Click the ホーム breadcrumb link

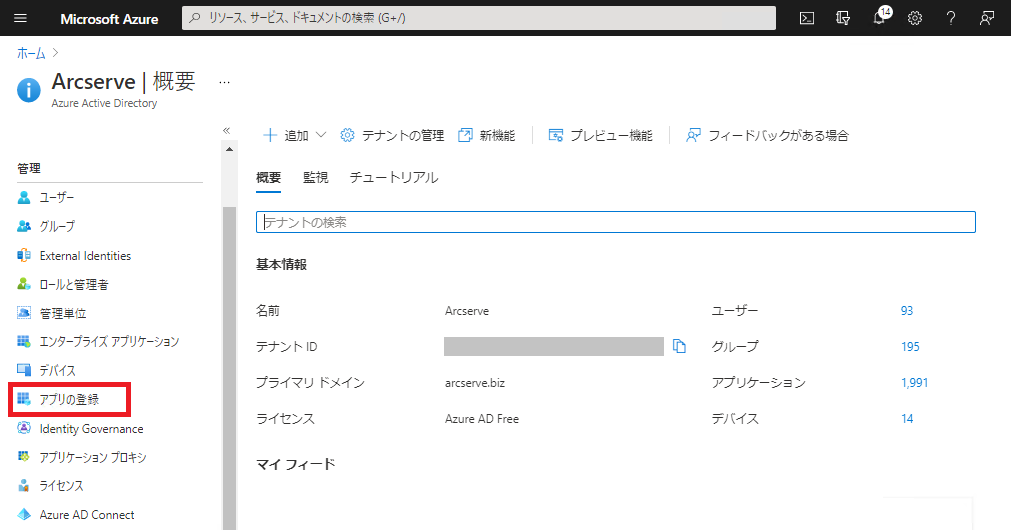(31, 54)
